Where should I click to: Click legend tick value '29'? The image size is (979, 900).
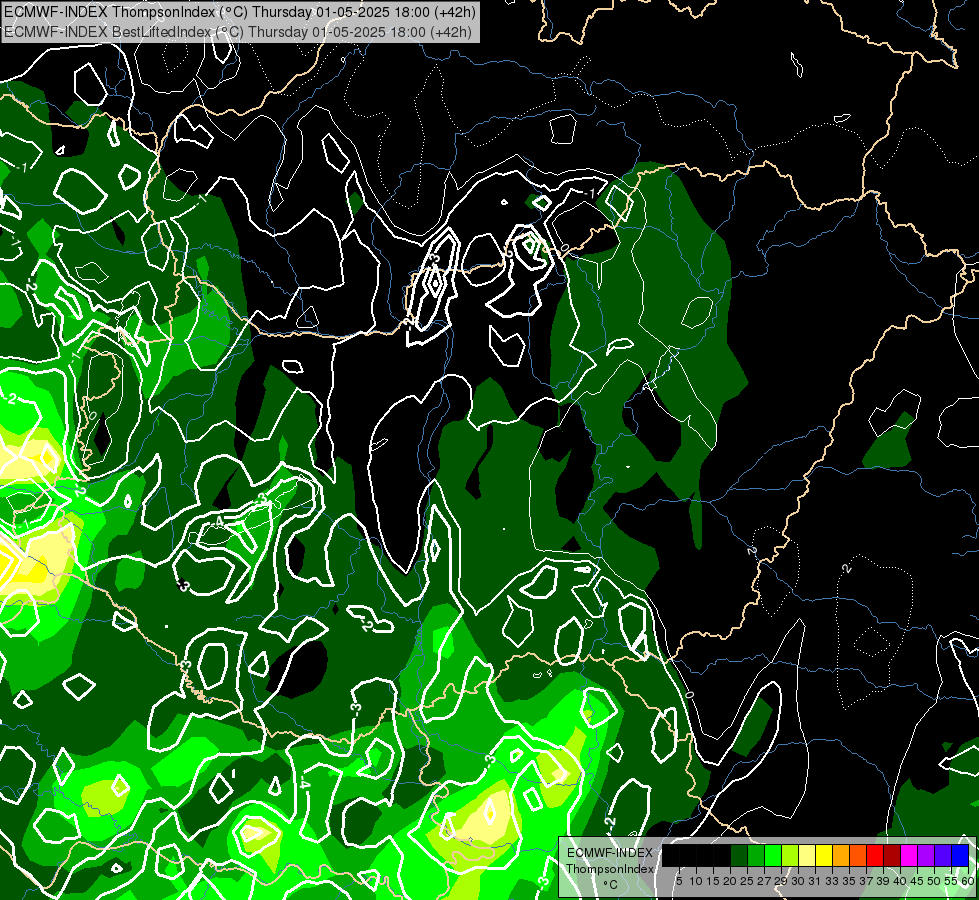pyautogui.click(x=781, y=881)
